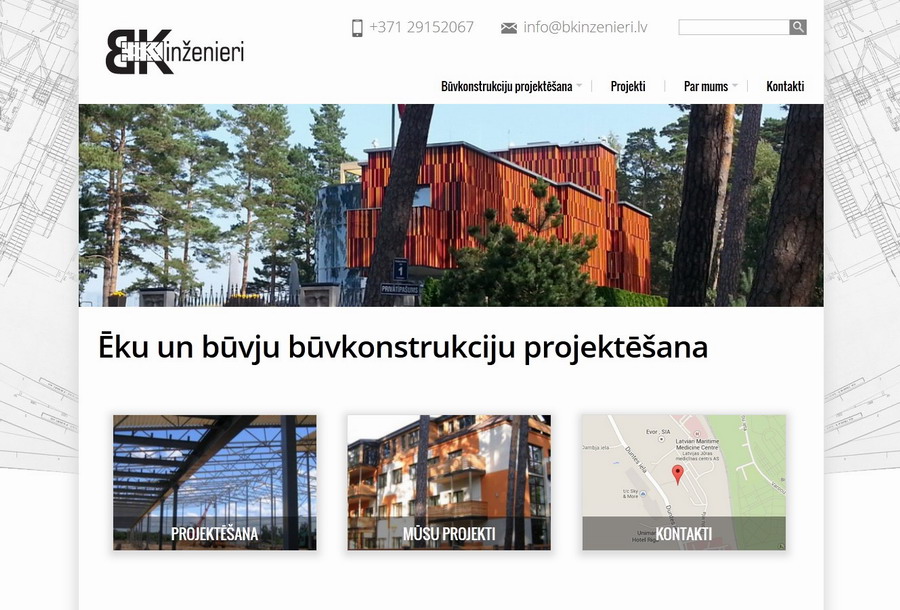
Task: Click the Ēku un būvju būvkonstrukciju heading
Action: click(403, 347)
